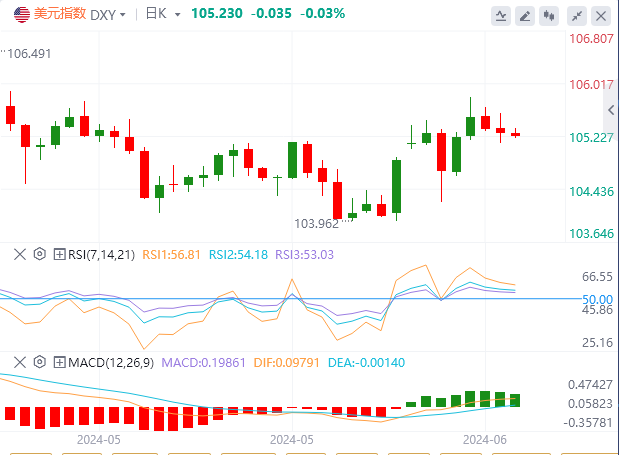This screenshot has width=619, height=455.
Task: Expand the MACD panel plus icon
Action: [59, 362]
